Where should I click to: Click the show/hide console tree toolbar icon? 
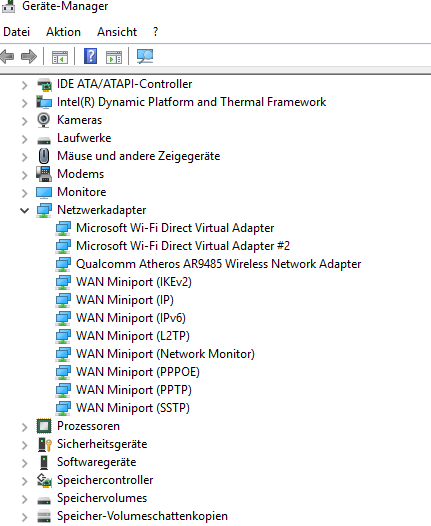point(60,57)
